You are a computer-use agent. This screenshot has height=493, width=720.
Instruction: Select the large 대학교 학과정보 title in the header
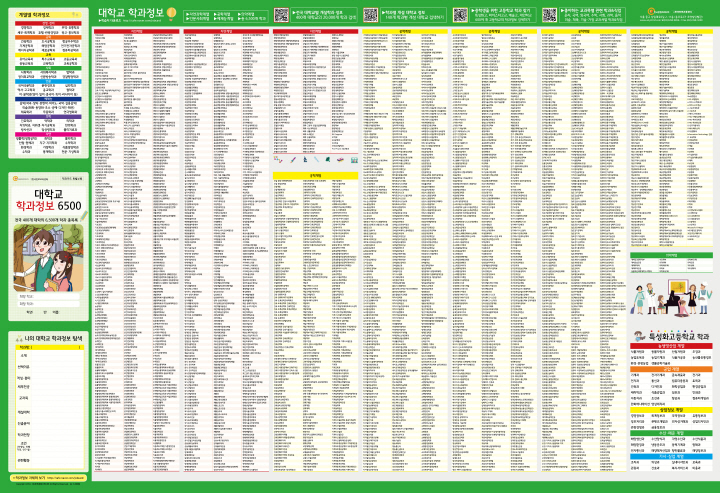(131, 13)
